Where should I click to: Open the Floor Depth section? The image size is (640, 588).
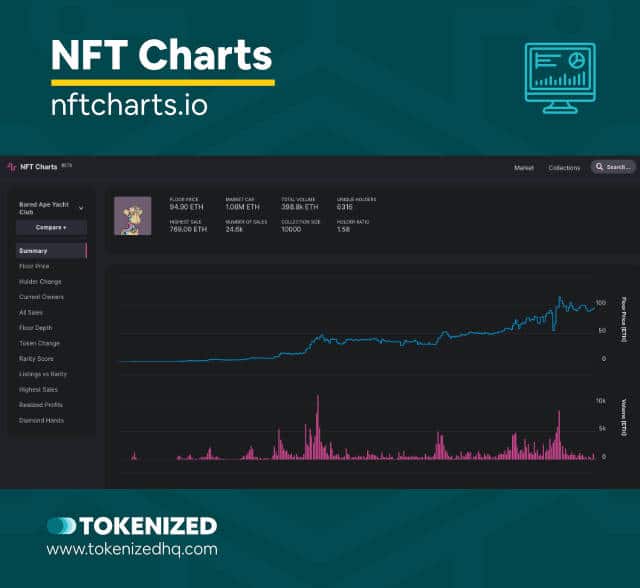tap(36, 328)
